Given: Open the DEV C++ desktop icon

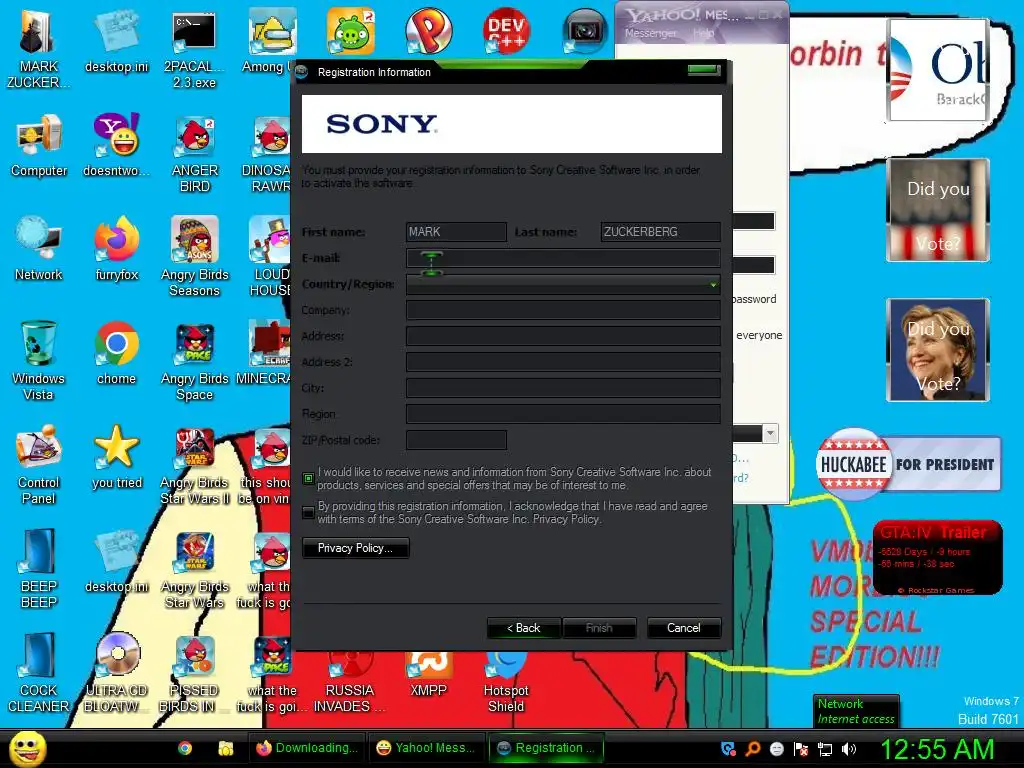Looking at the screenshot, I should 506,30.
